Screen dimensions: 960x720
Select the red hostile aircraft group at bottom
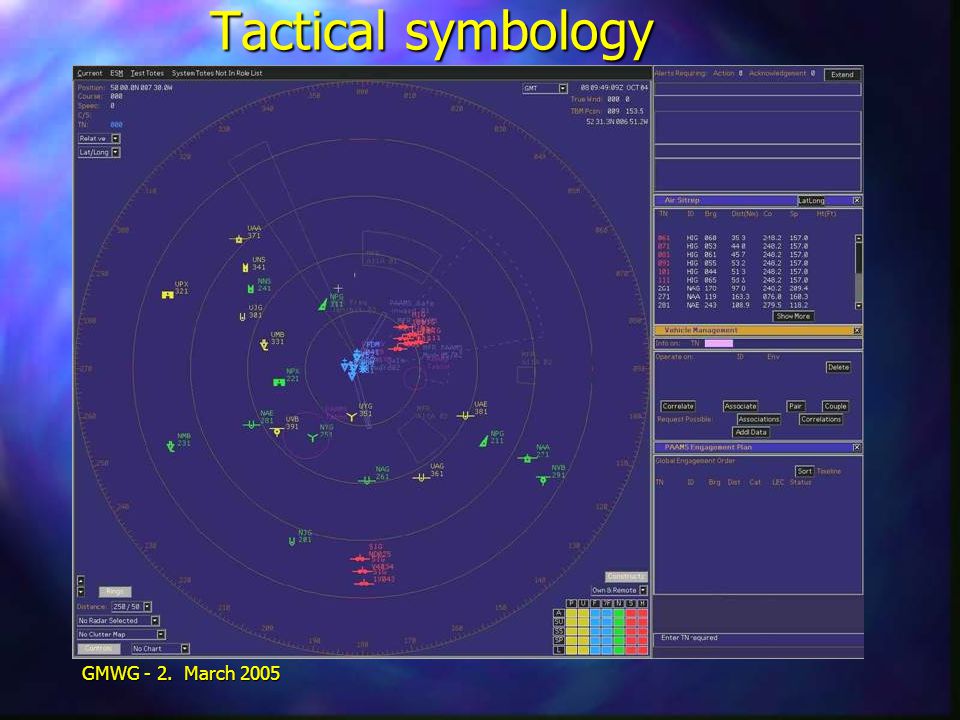(x=362, y=571)
